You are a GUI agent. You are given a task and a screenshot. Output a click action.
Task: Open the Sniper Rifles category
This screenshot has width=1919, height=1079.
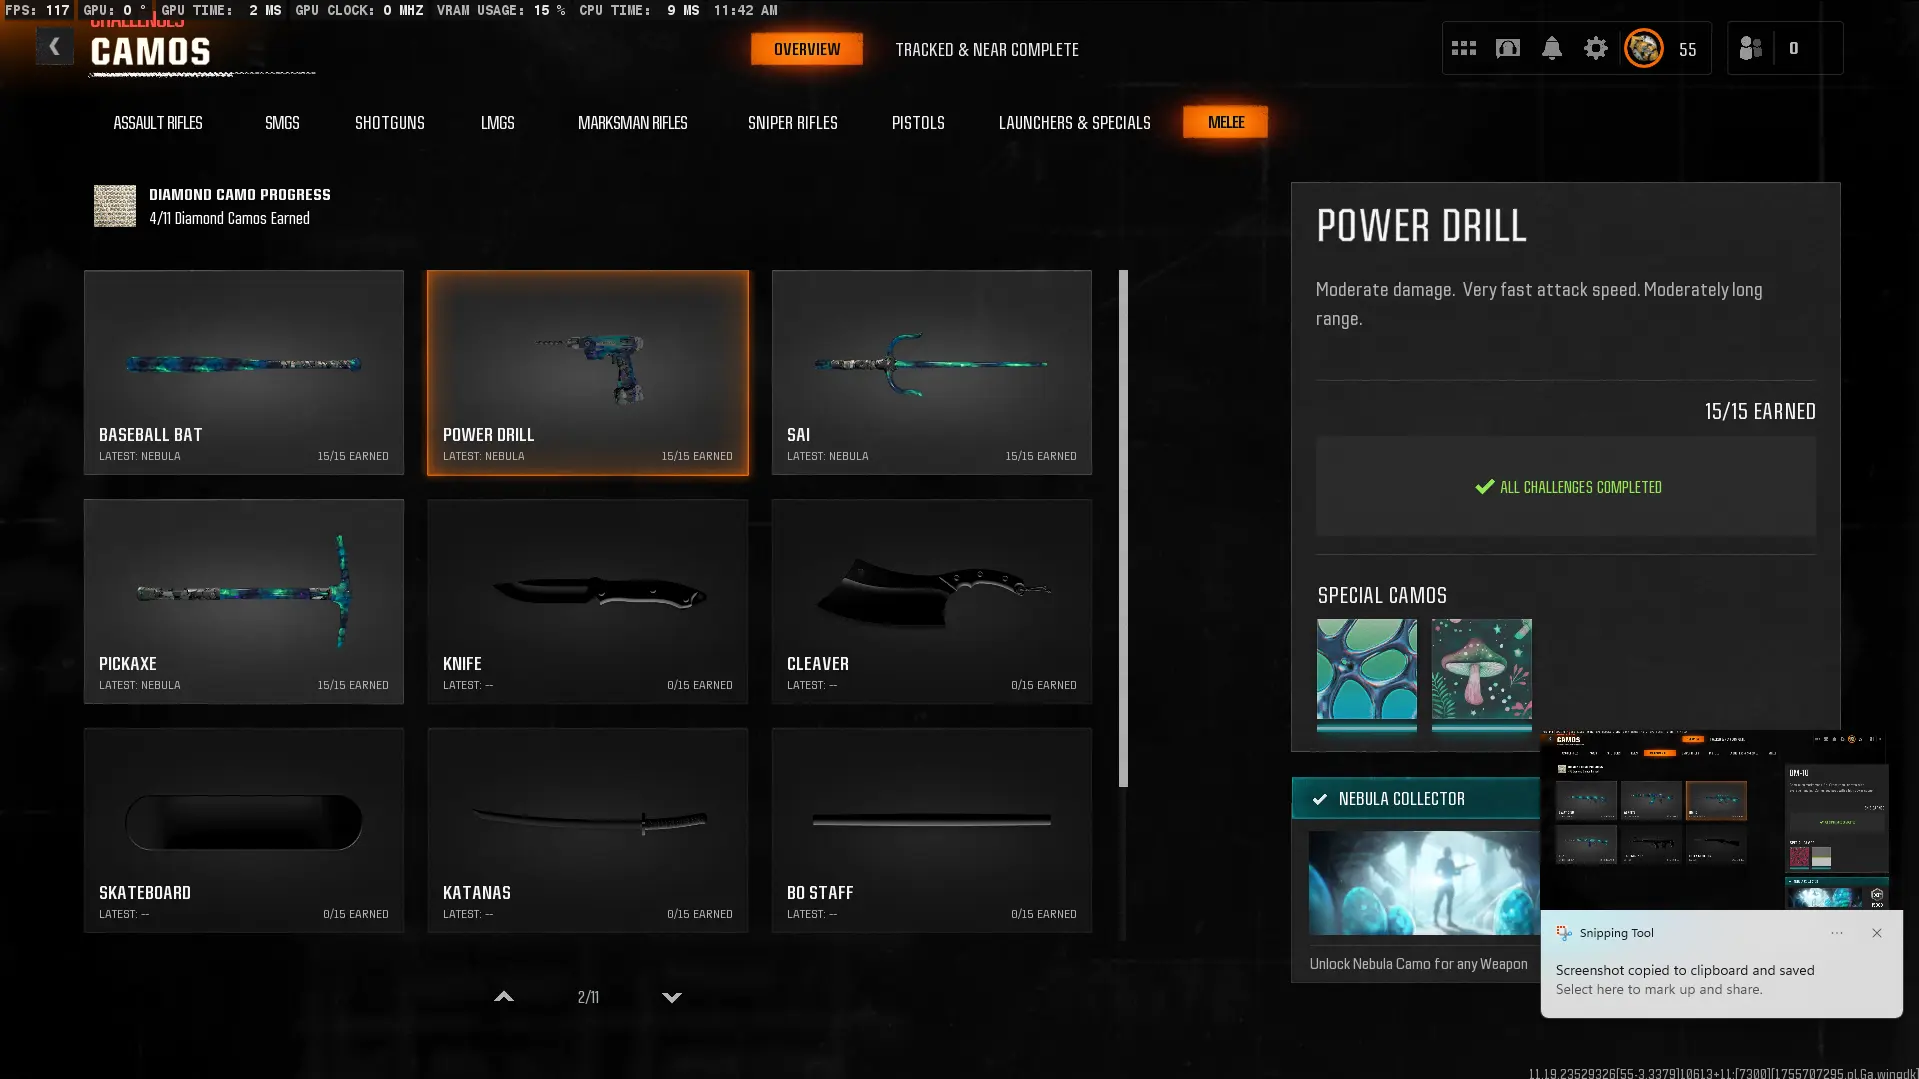coord(793,123)
